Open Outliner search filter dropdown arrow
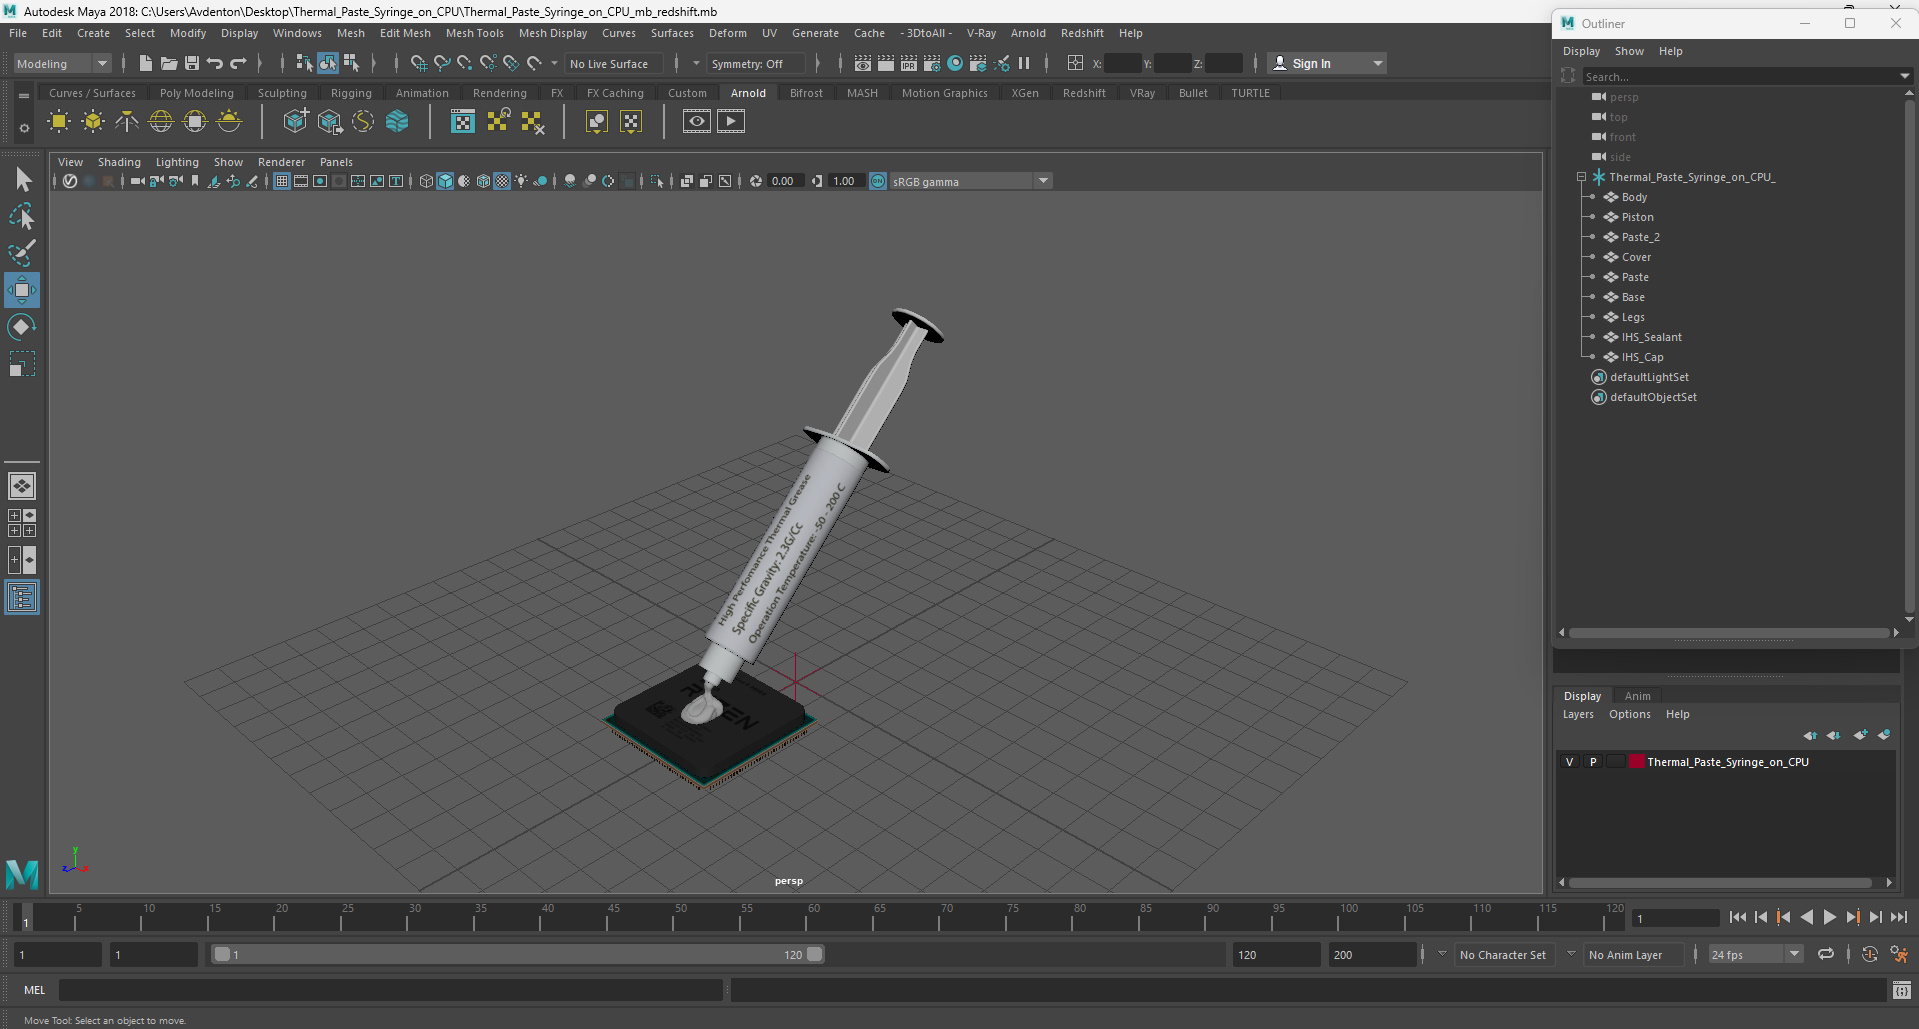1919x1029 pixels. [1904, 76]
